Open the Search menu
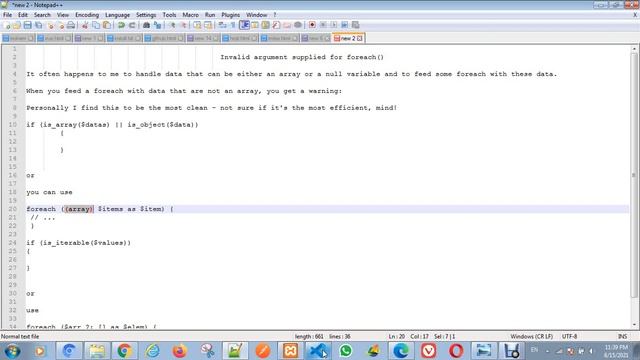The height and width of the screenshot is (360, 640). (42, 15)
